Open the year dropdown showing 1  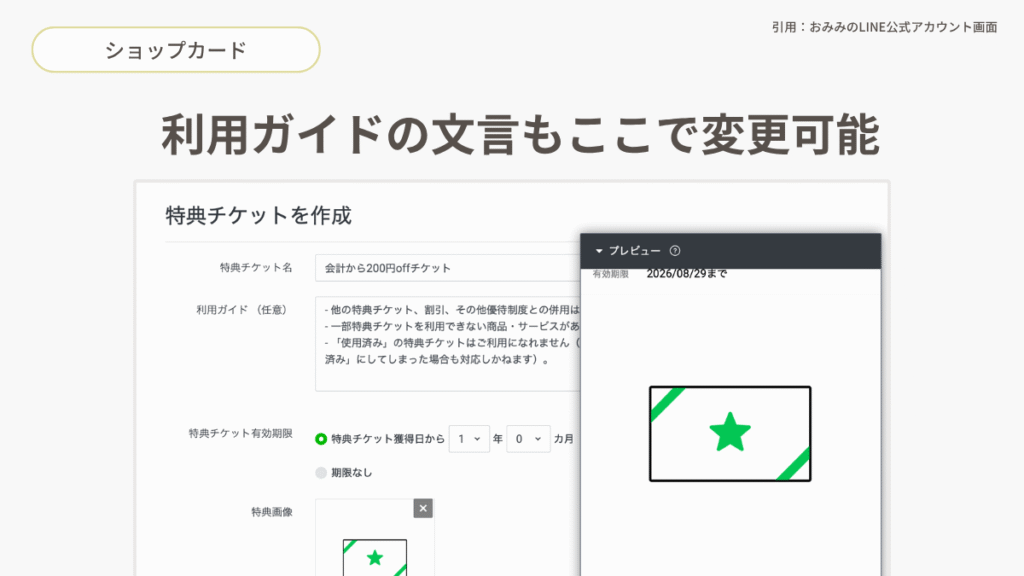[x=469, y=438]
